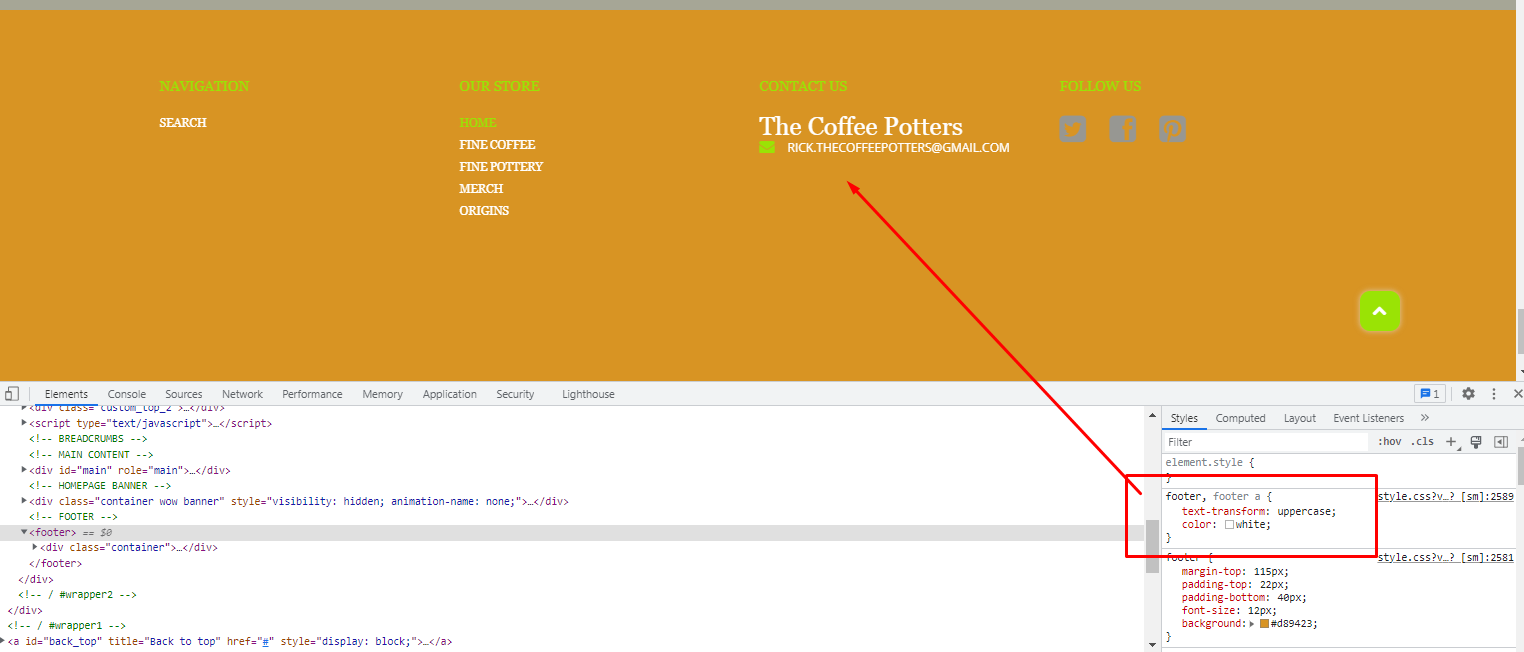Expand the background property shorthand triangle
The image size is (1524, 652).
(1254, 624)
